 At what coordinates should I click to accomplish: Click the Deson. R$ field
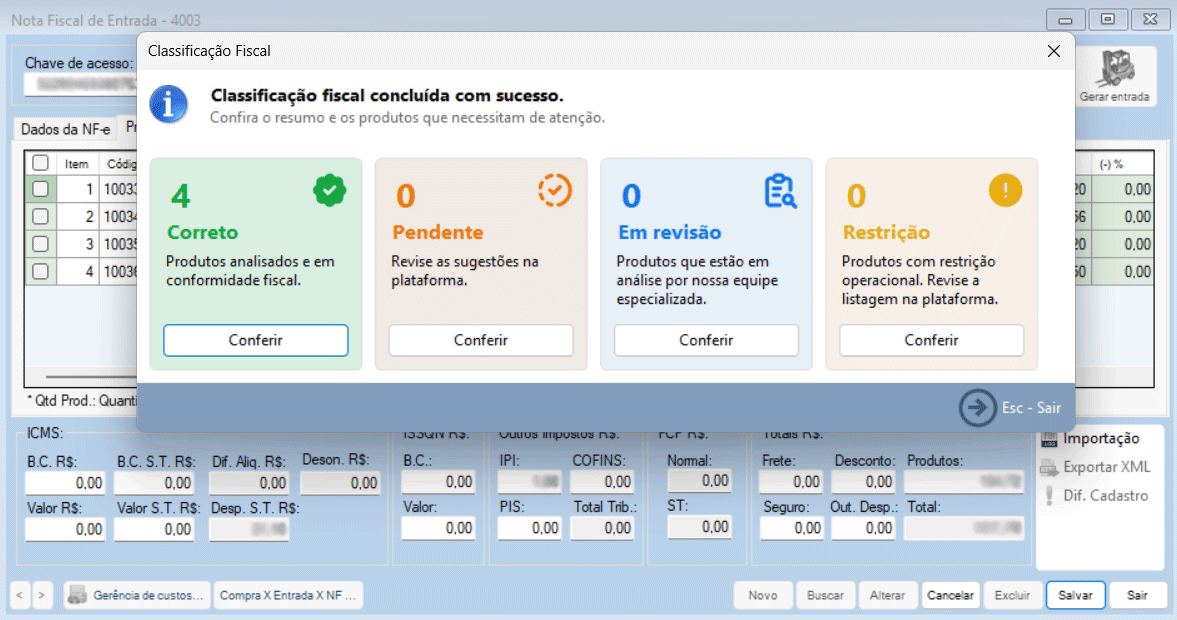(x=340, y=483)
